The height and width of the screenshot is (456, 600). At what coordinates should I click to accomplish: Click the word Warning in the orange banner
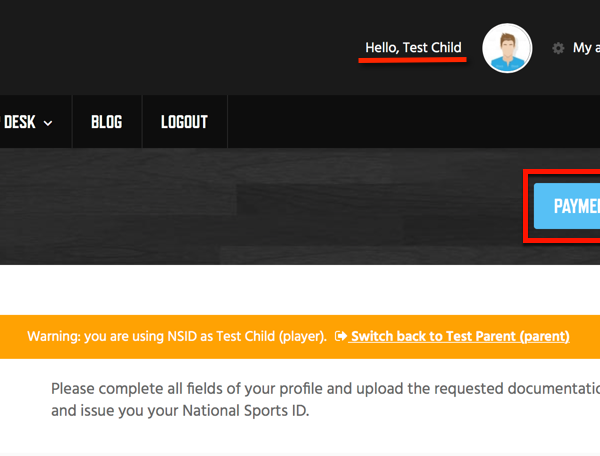point(54,337)
